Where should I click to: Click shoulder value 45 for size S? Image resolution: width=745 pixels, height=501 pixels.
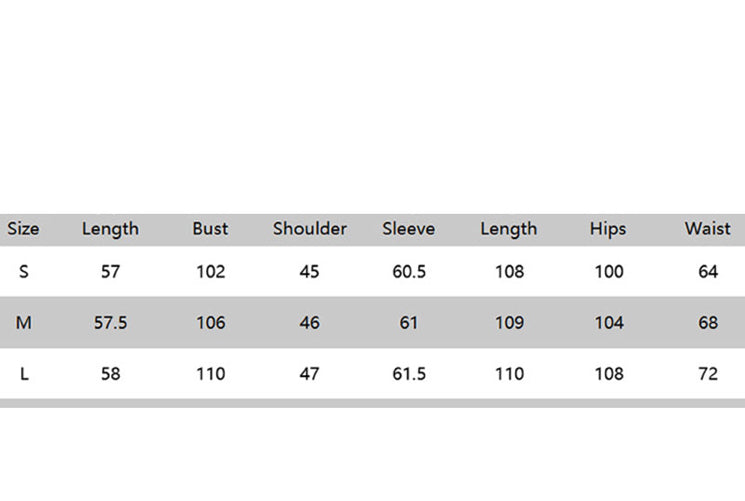[310, 272]
